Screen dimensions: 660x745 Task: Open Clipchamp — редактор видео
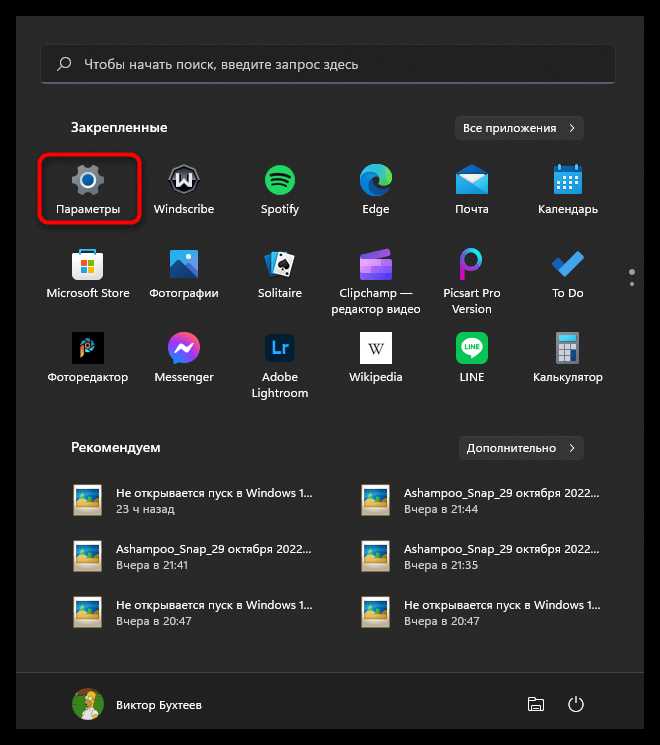pyautogui.click(x=376, y=281)
